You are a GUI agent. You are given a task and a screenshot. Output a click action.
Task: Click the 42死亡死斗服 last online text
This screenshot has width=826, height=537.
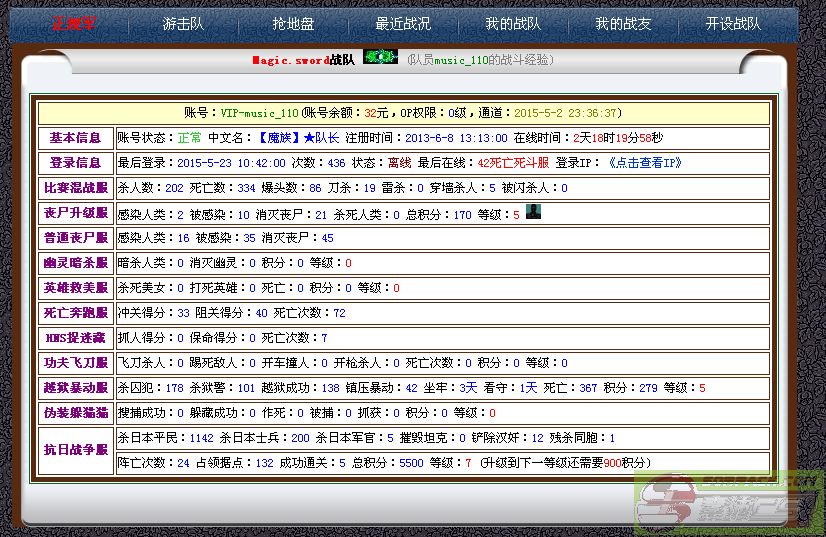pos(513,163)
